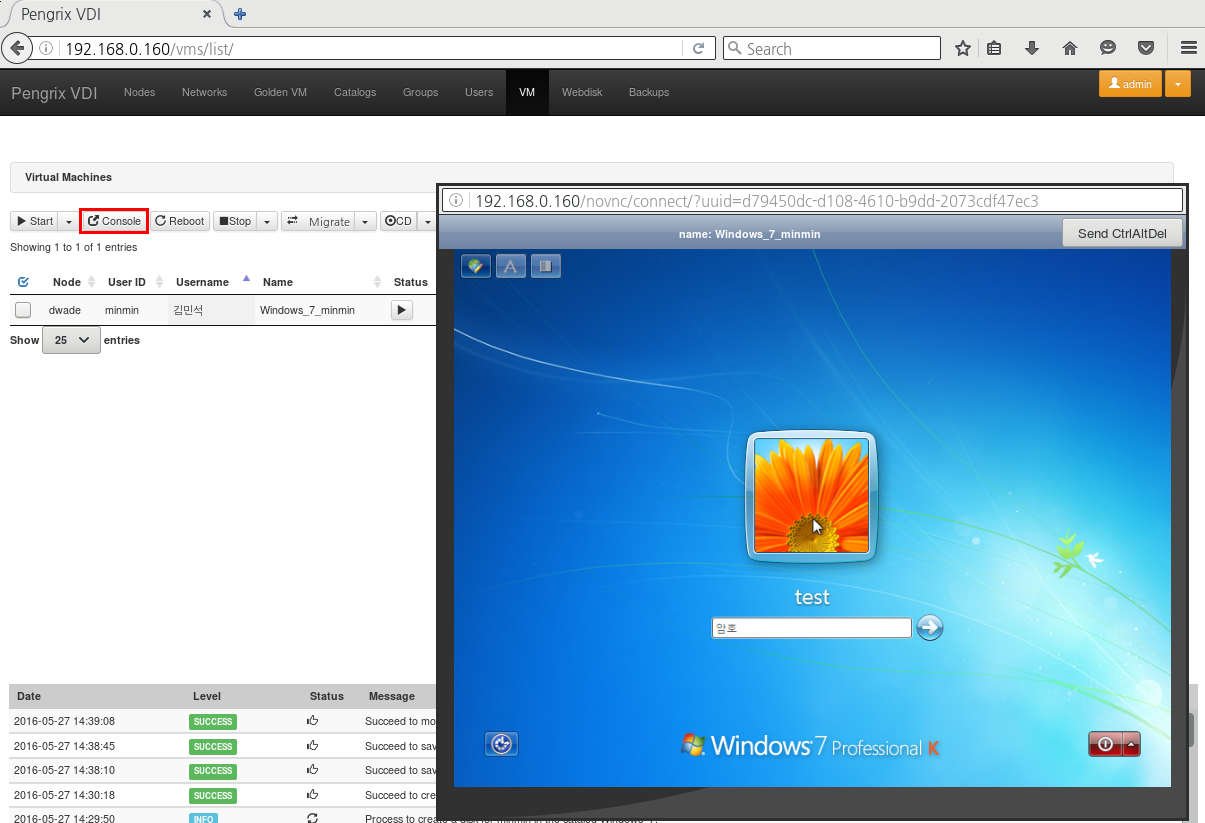This screenshot has height=823, width=1205.
Task: Click the Windows login arrow submit button
Action: click(930, 627)
